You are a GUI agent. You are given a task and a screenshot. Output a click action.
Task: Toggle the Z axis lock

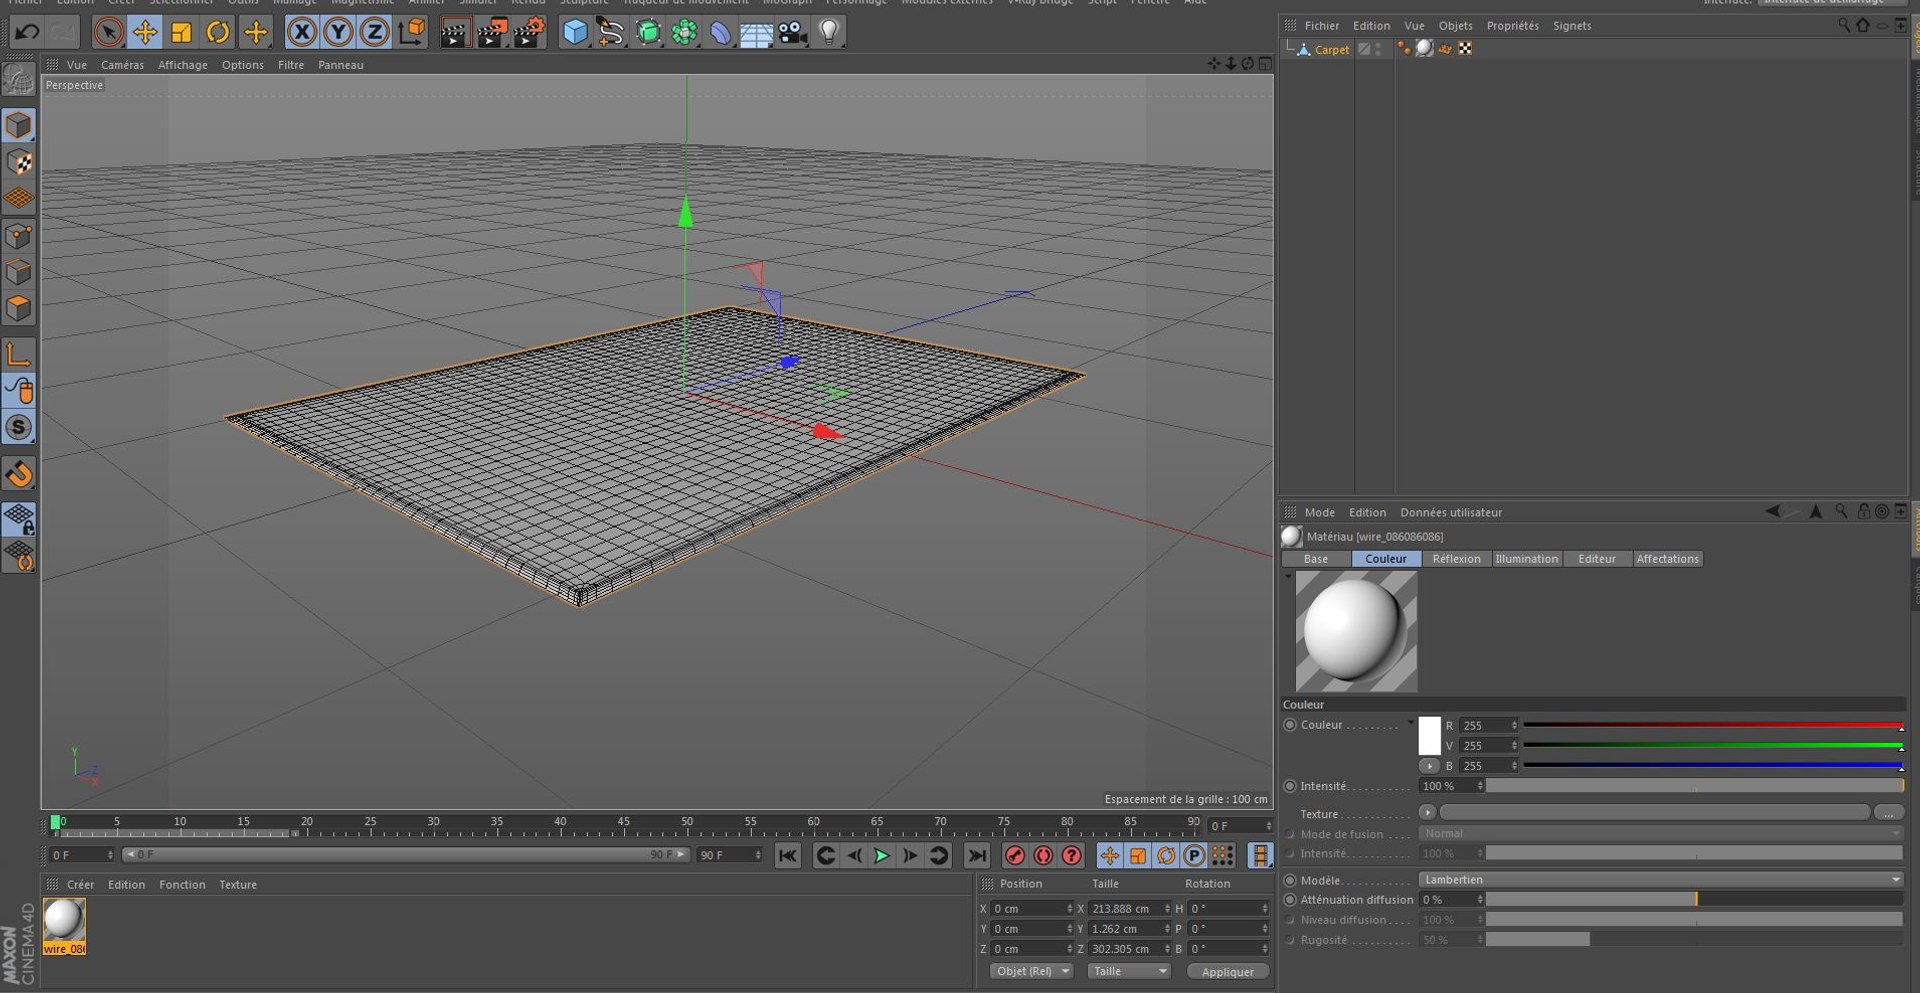(374, 32)
